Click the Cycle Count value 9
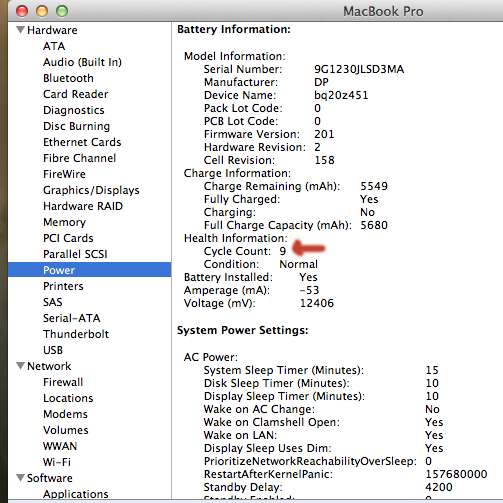 tap(283, 251)
